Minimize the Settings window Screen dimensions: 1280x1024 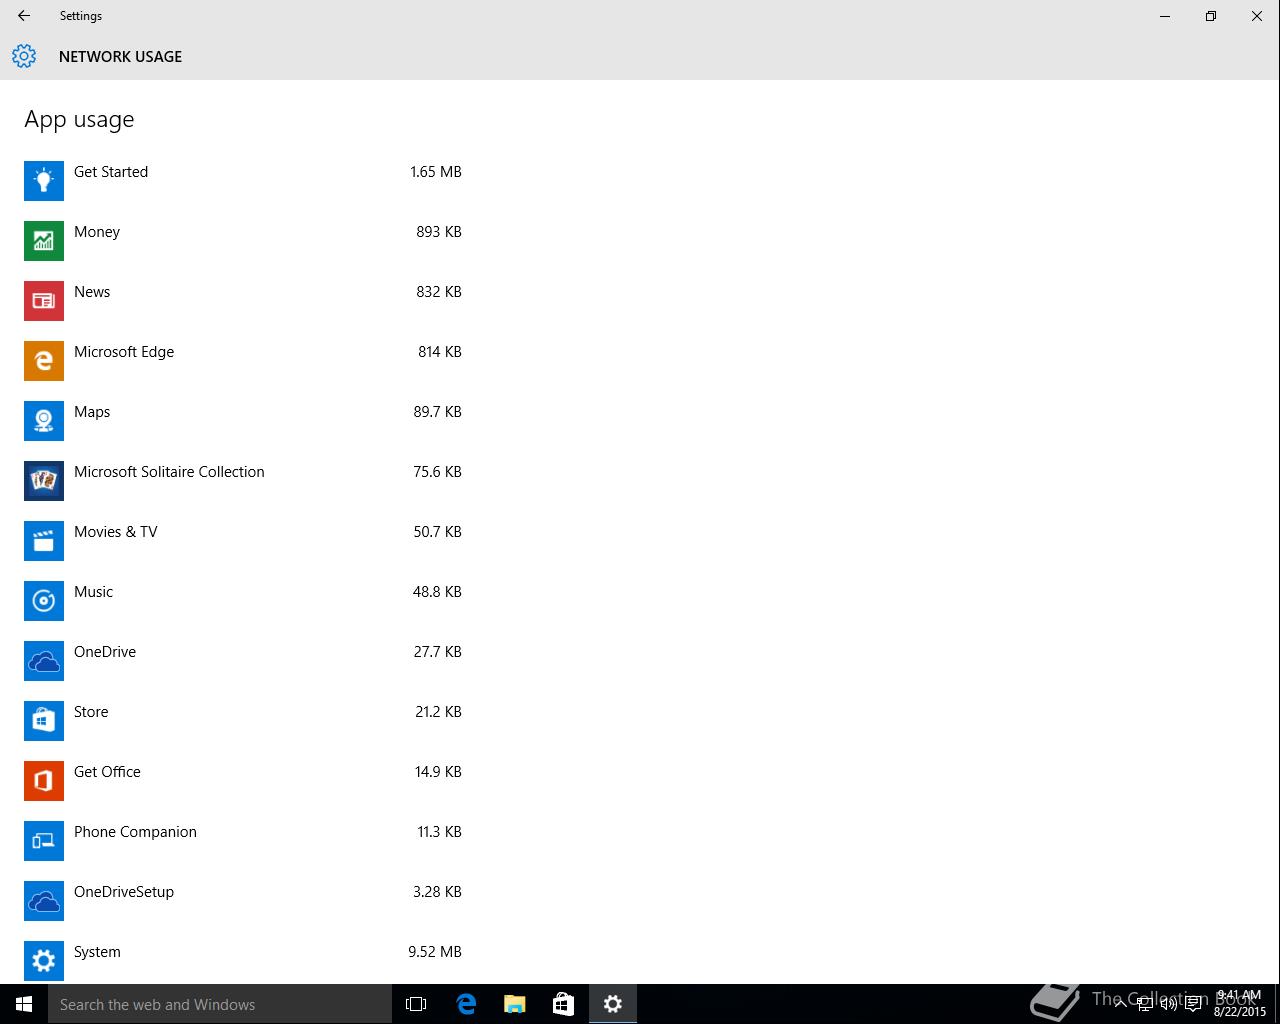point(1165,16)
